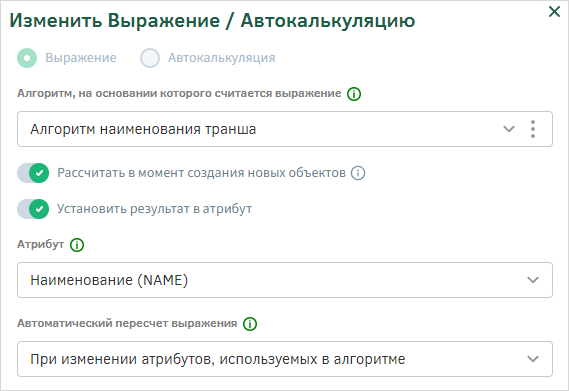Click the Выражение option label text

click(81, 58)
